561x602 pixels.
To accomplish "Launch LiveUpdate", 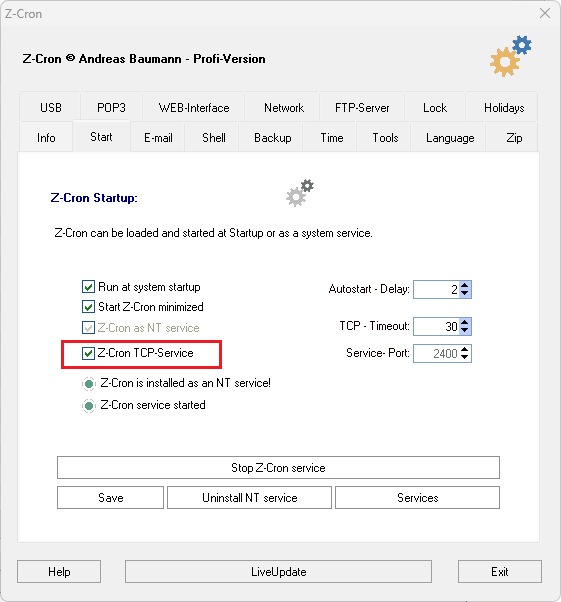I will (x=278, y=572).
